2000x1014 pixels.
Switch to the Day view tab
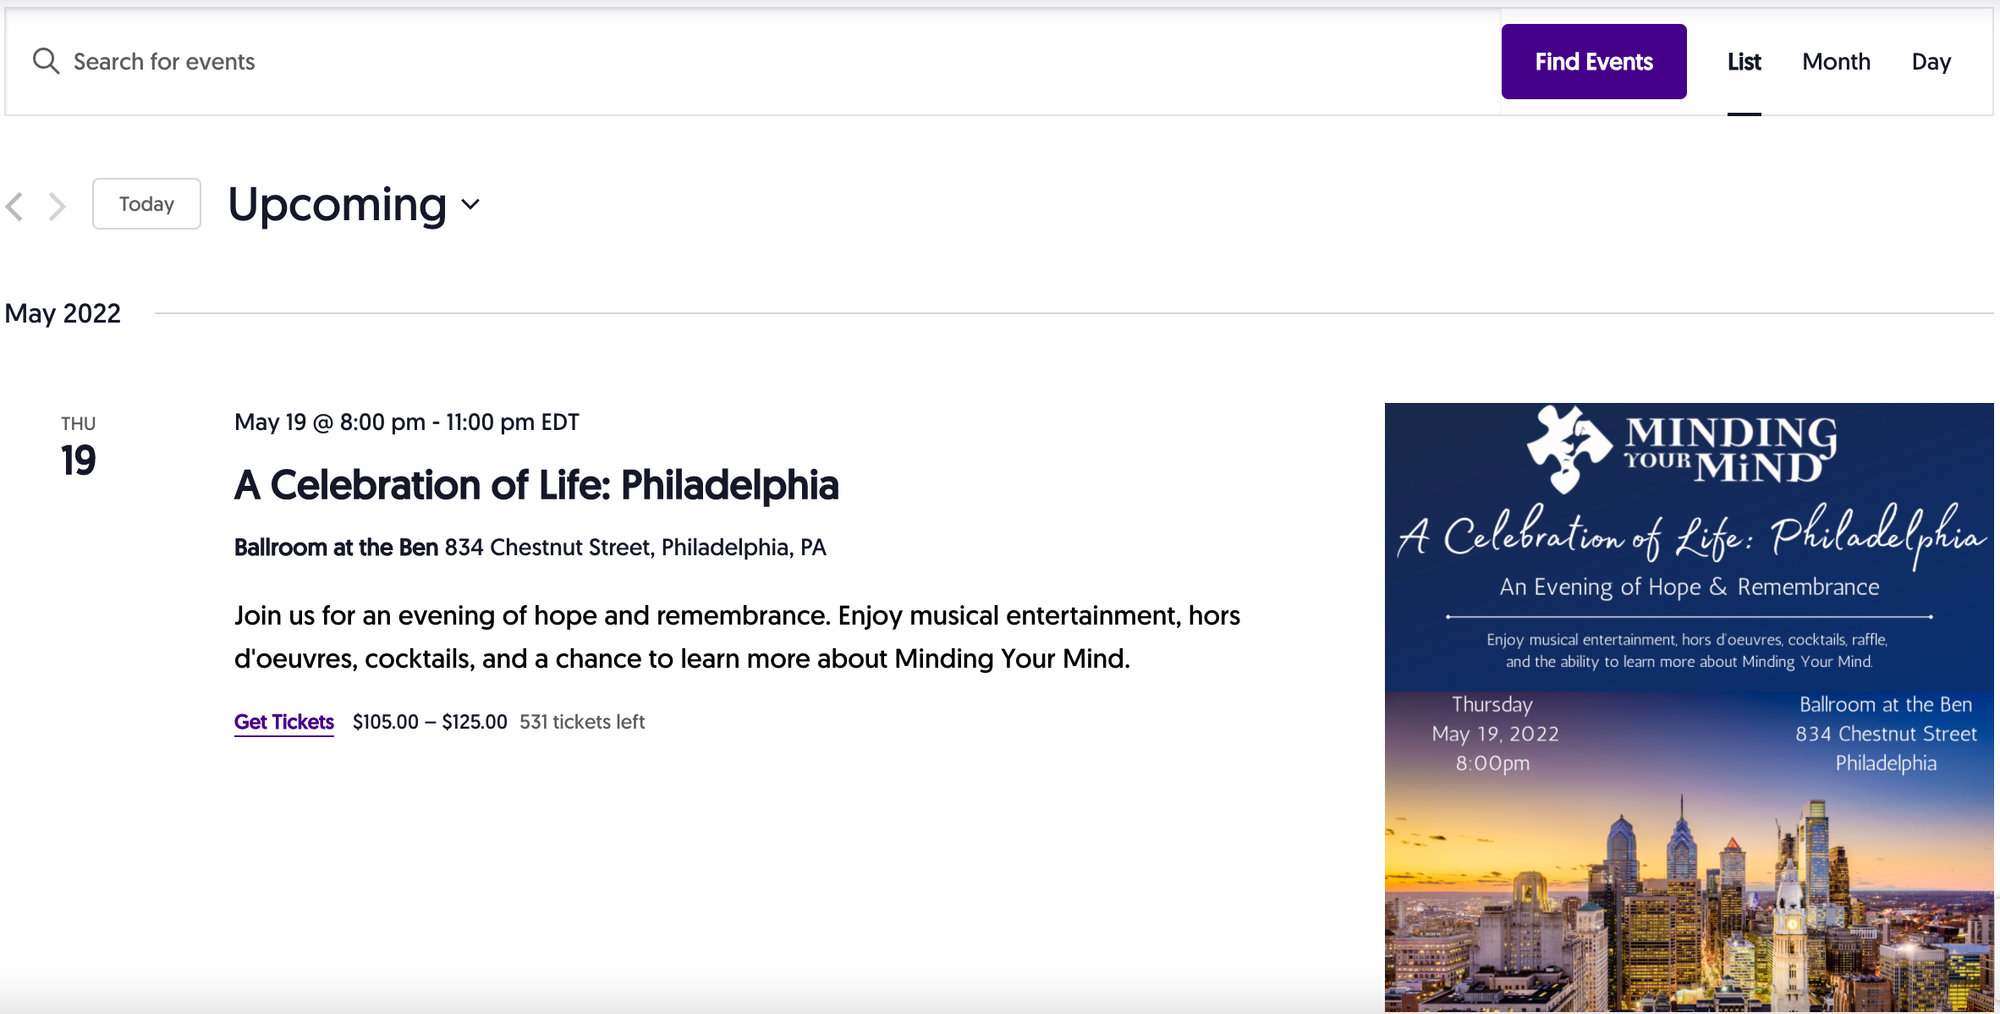(1931, 62)
